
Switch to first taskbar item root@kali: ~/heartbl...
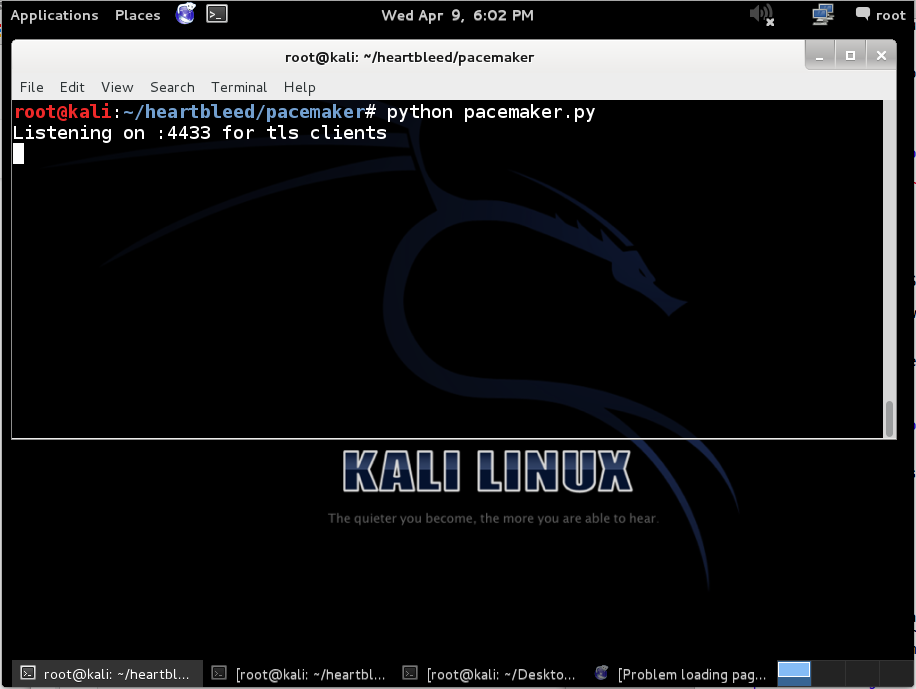[106, 674]
